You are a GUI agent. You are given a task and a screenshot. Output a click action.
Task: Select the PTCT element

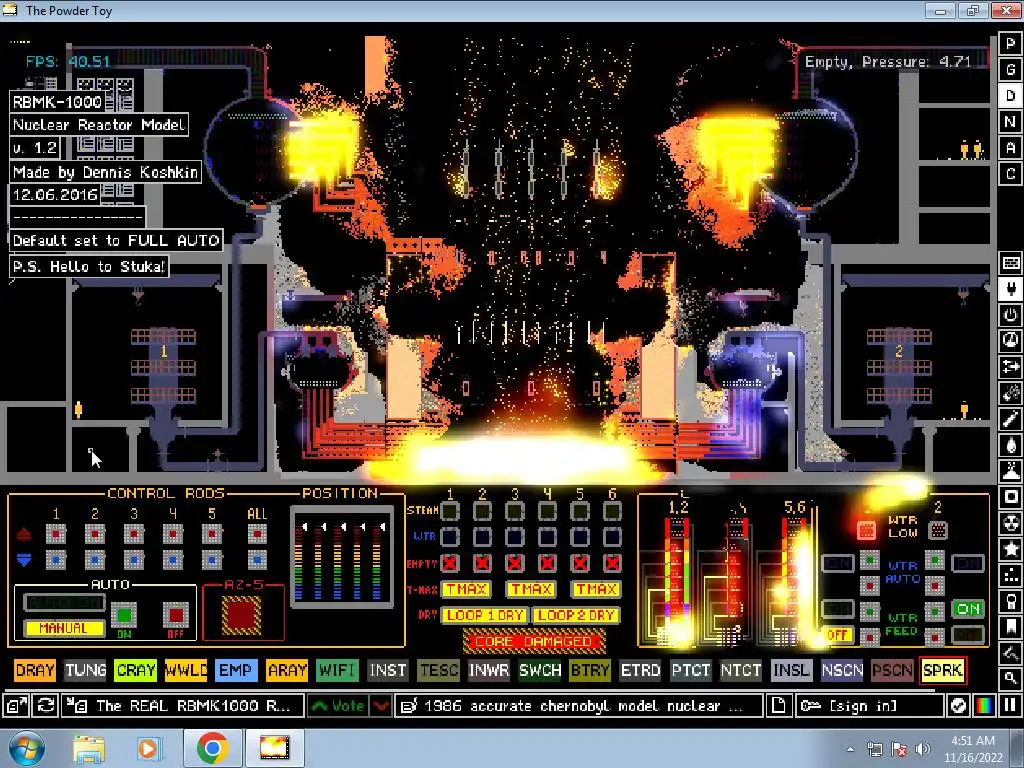691,670
